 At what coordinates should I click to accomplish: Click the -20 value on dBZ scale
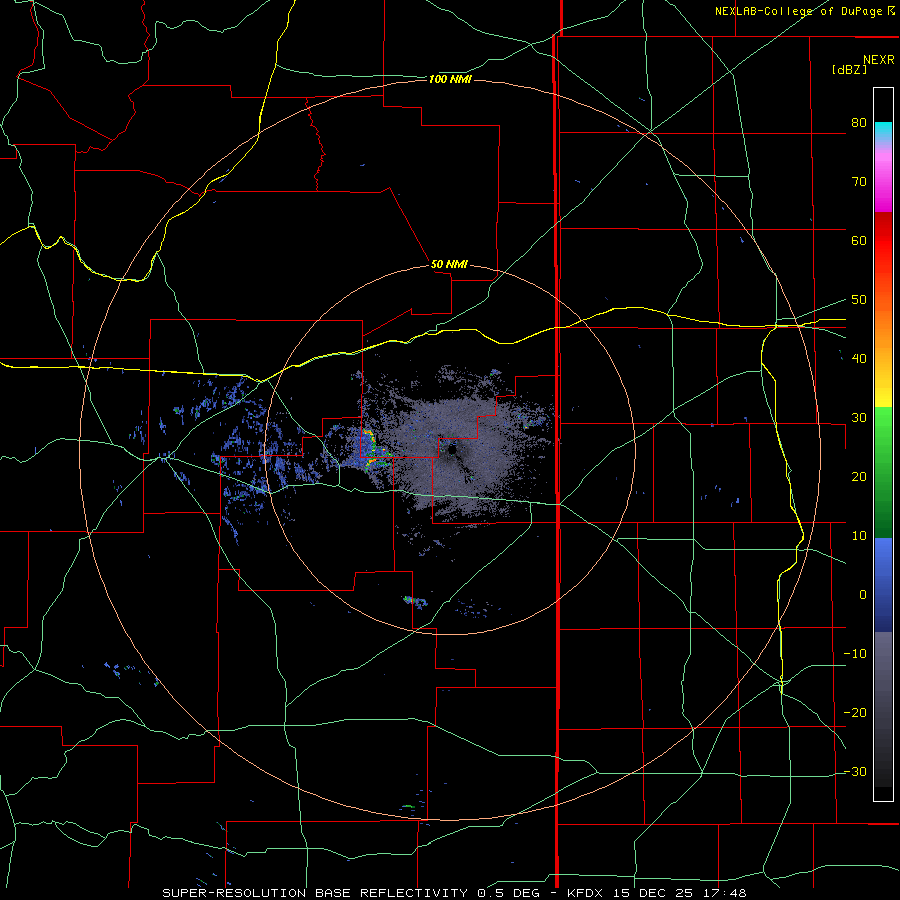(x=855, y=712)
